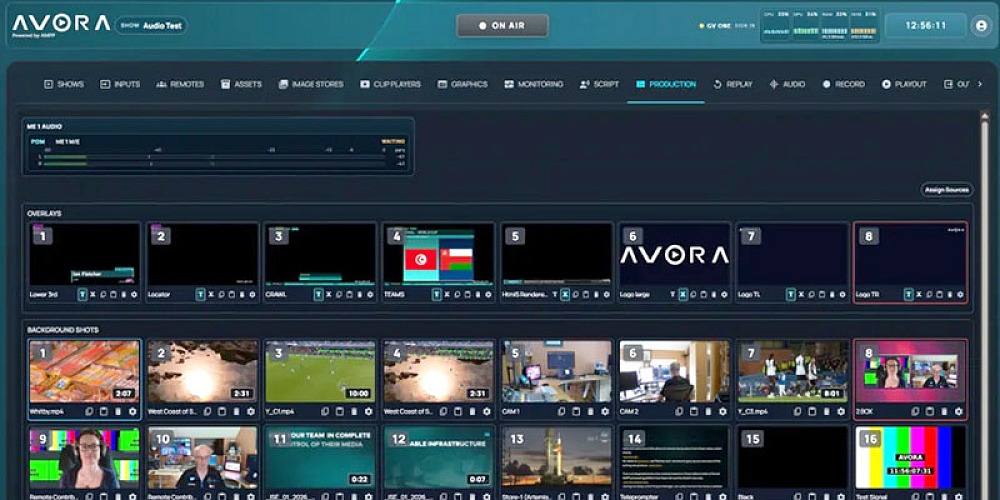This screenshot has height=500, width=1000.
Task: Open the GRAPHICS tab
Action: pos(462,84)
